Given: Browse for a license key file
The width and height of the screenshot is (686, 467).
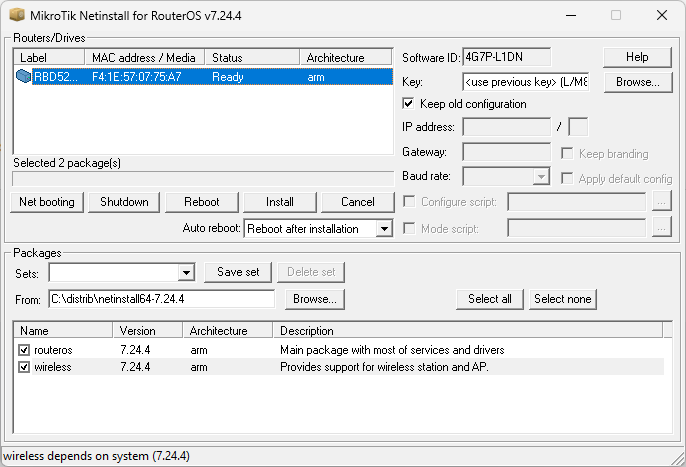Looking at the screenshot, I should point(638,82).
